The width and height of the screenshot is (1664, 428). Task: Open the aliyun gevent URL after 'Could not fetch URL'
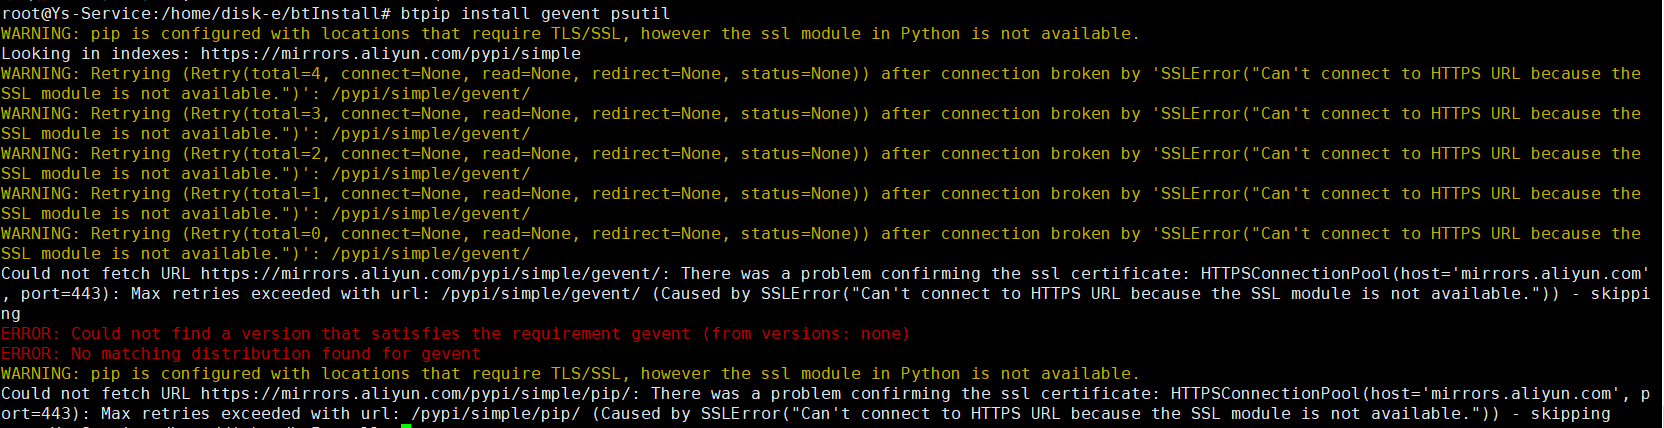coord(430,273)
